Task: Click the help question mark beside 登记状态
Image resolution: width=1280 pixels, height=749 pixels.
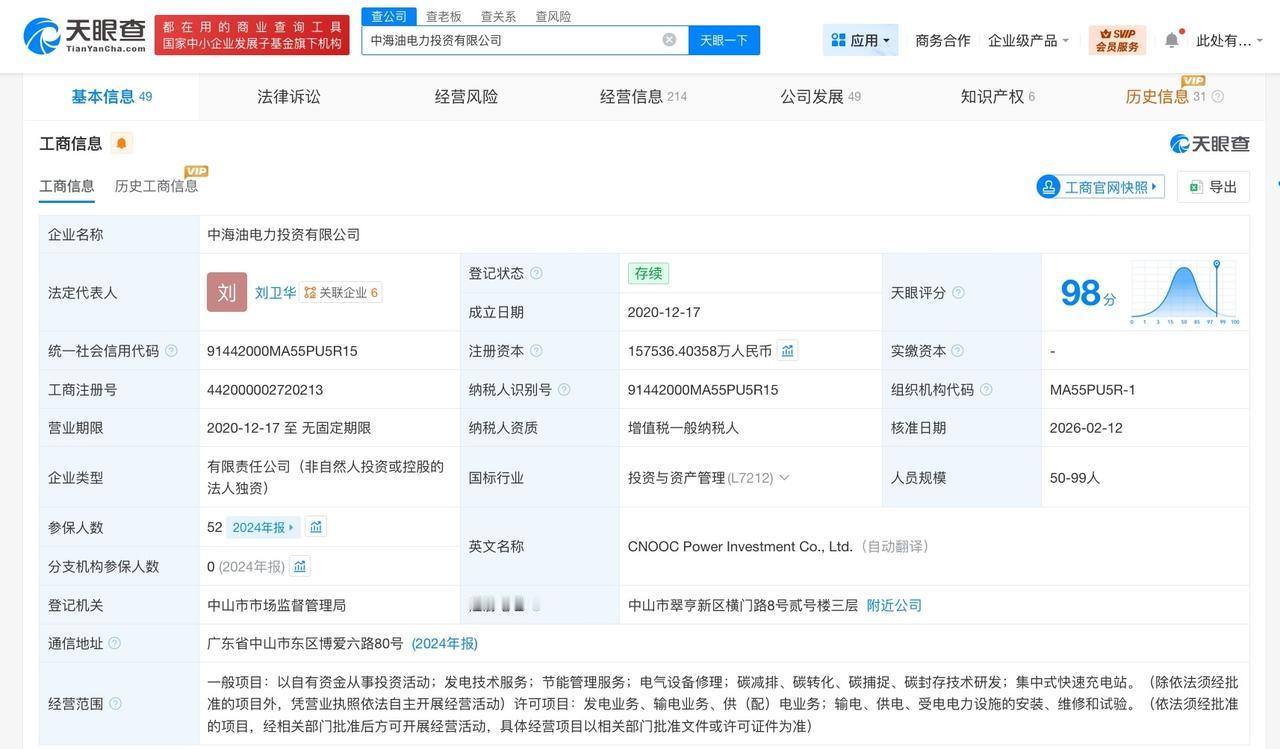Action: point(535,272)
